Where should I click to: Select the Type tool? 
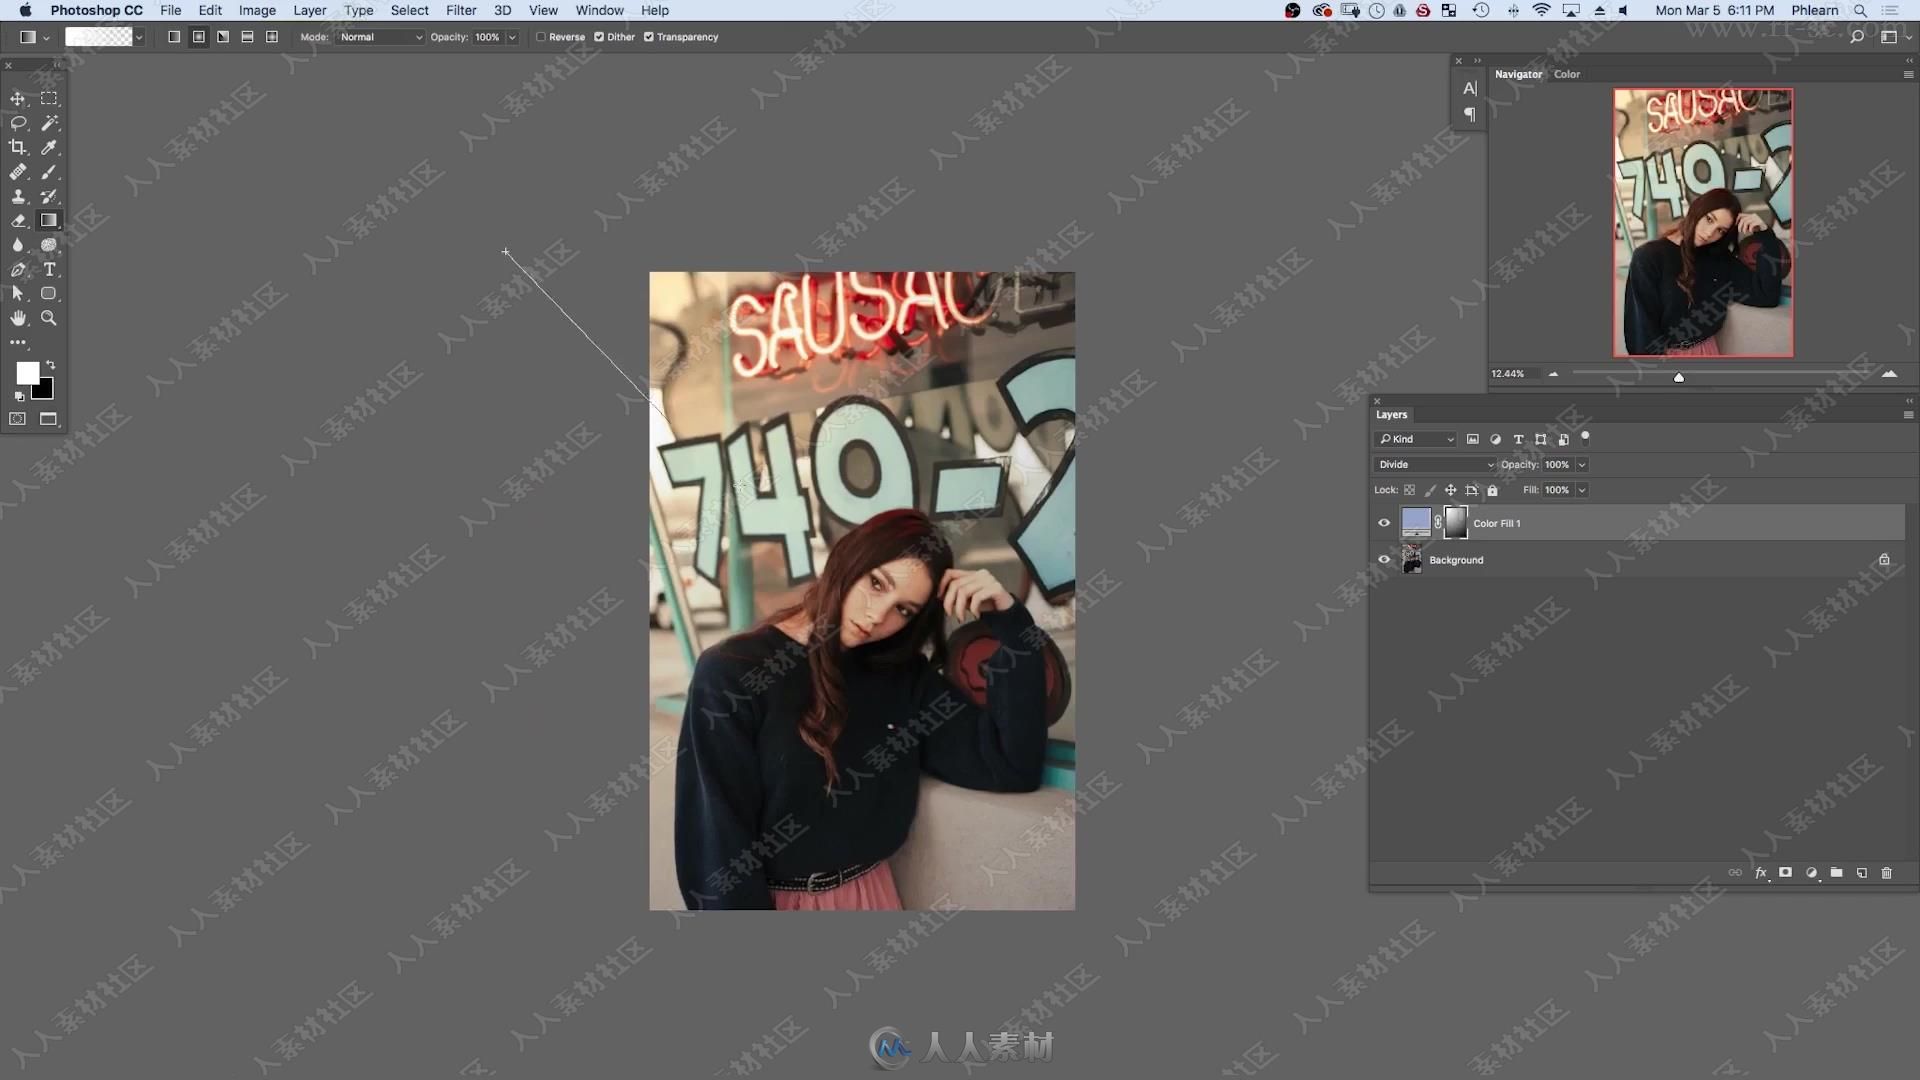(49, 269)
